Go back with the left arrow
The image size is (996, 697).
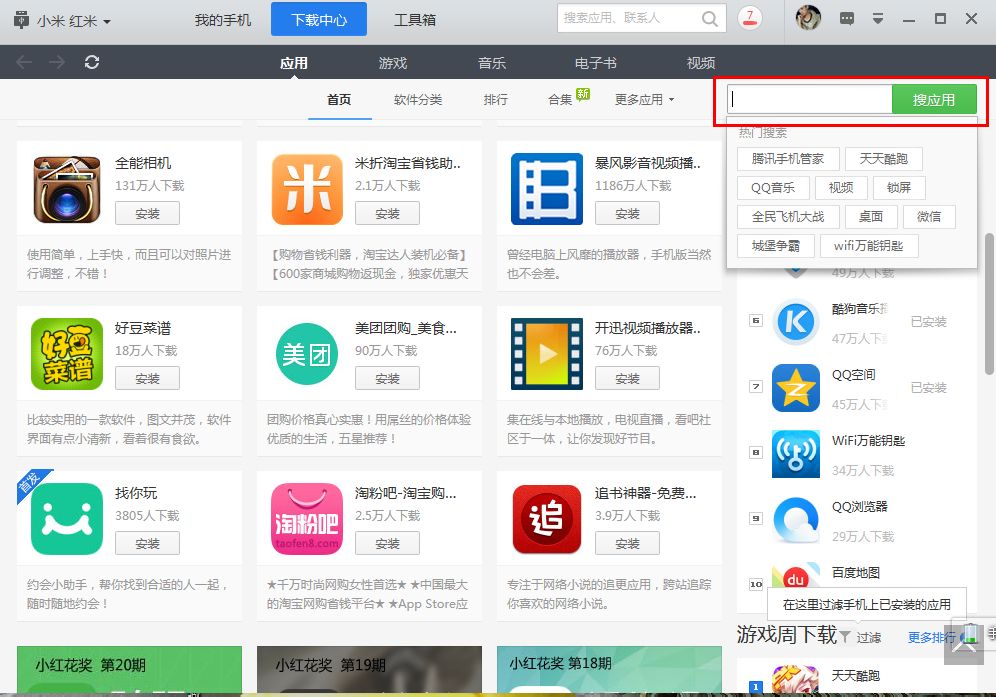pos(24,62)
